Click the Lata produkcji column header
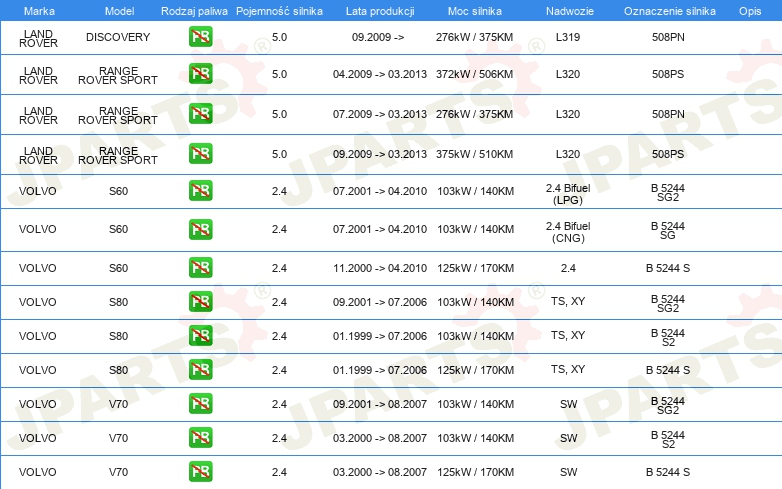Screen dimensions: 782x489 [380, 11]
